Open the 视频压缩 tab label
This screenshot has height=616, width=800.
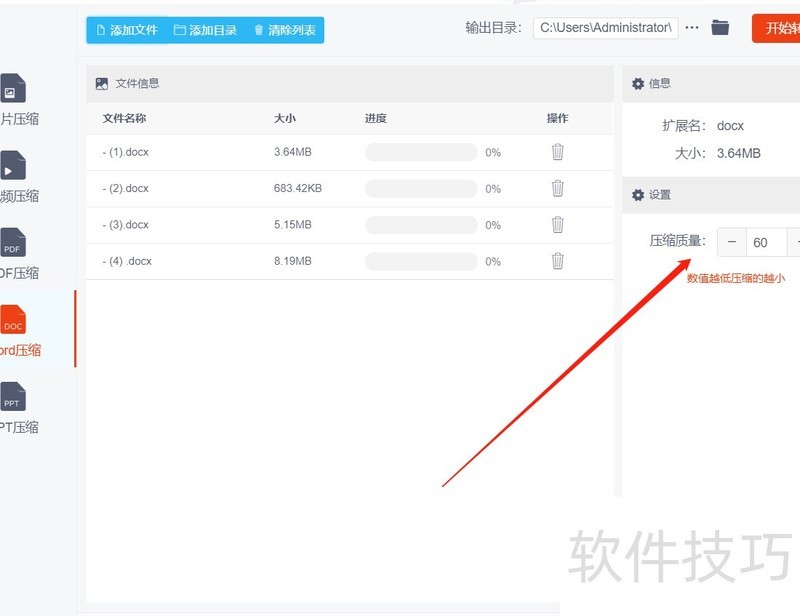[19, 196]
